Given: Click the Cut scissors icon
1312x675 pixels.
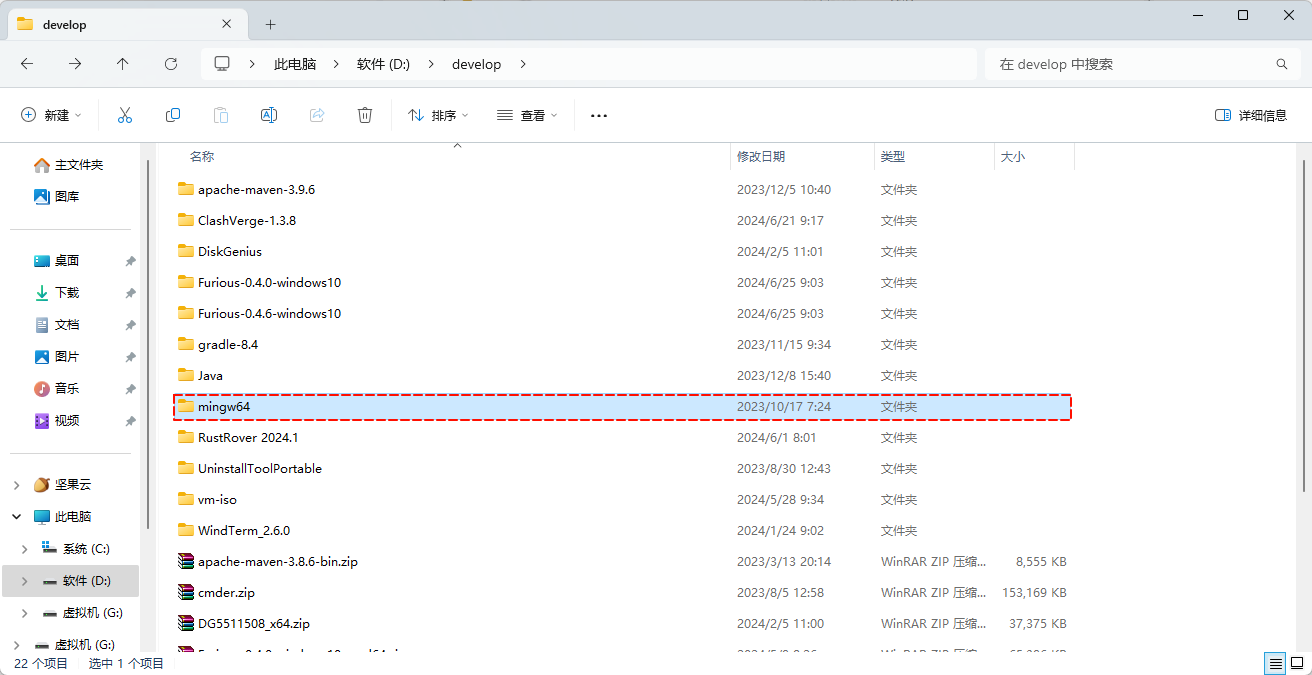Looking at the screenshot, I should click(x=125, y=115).
